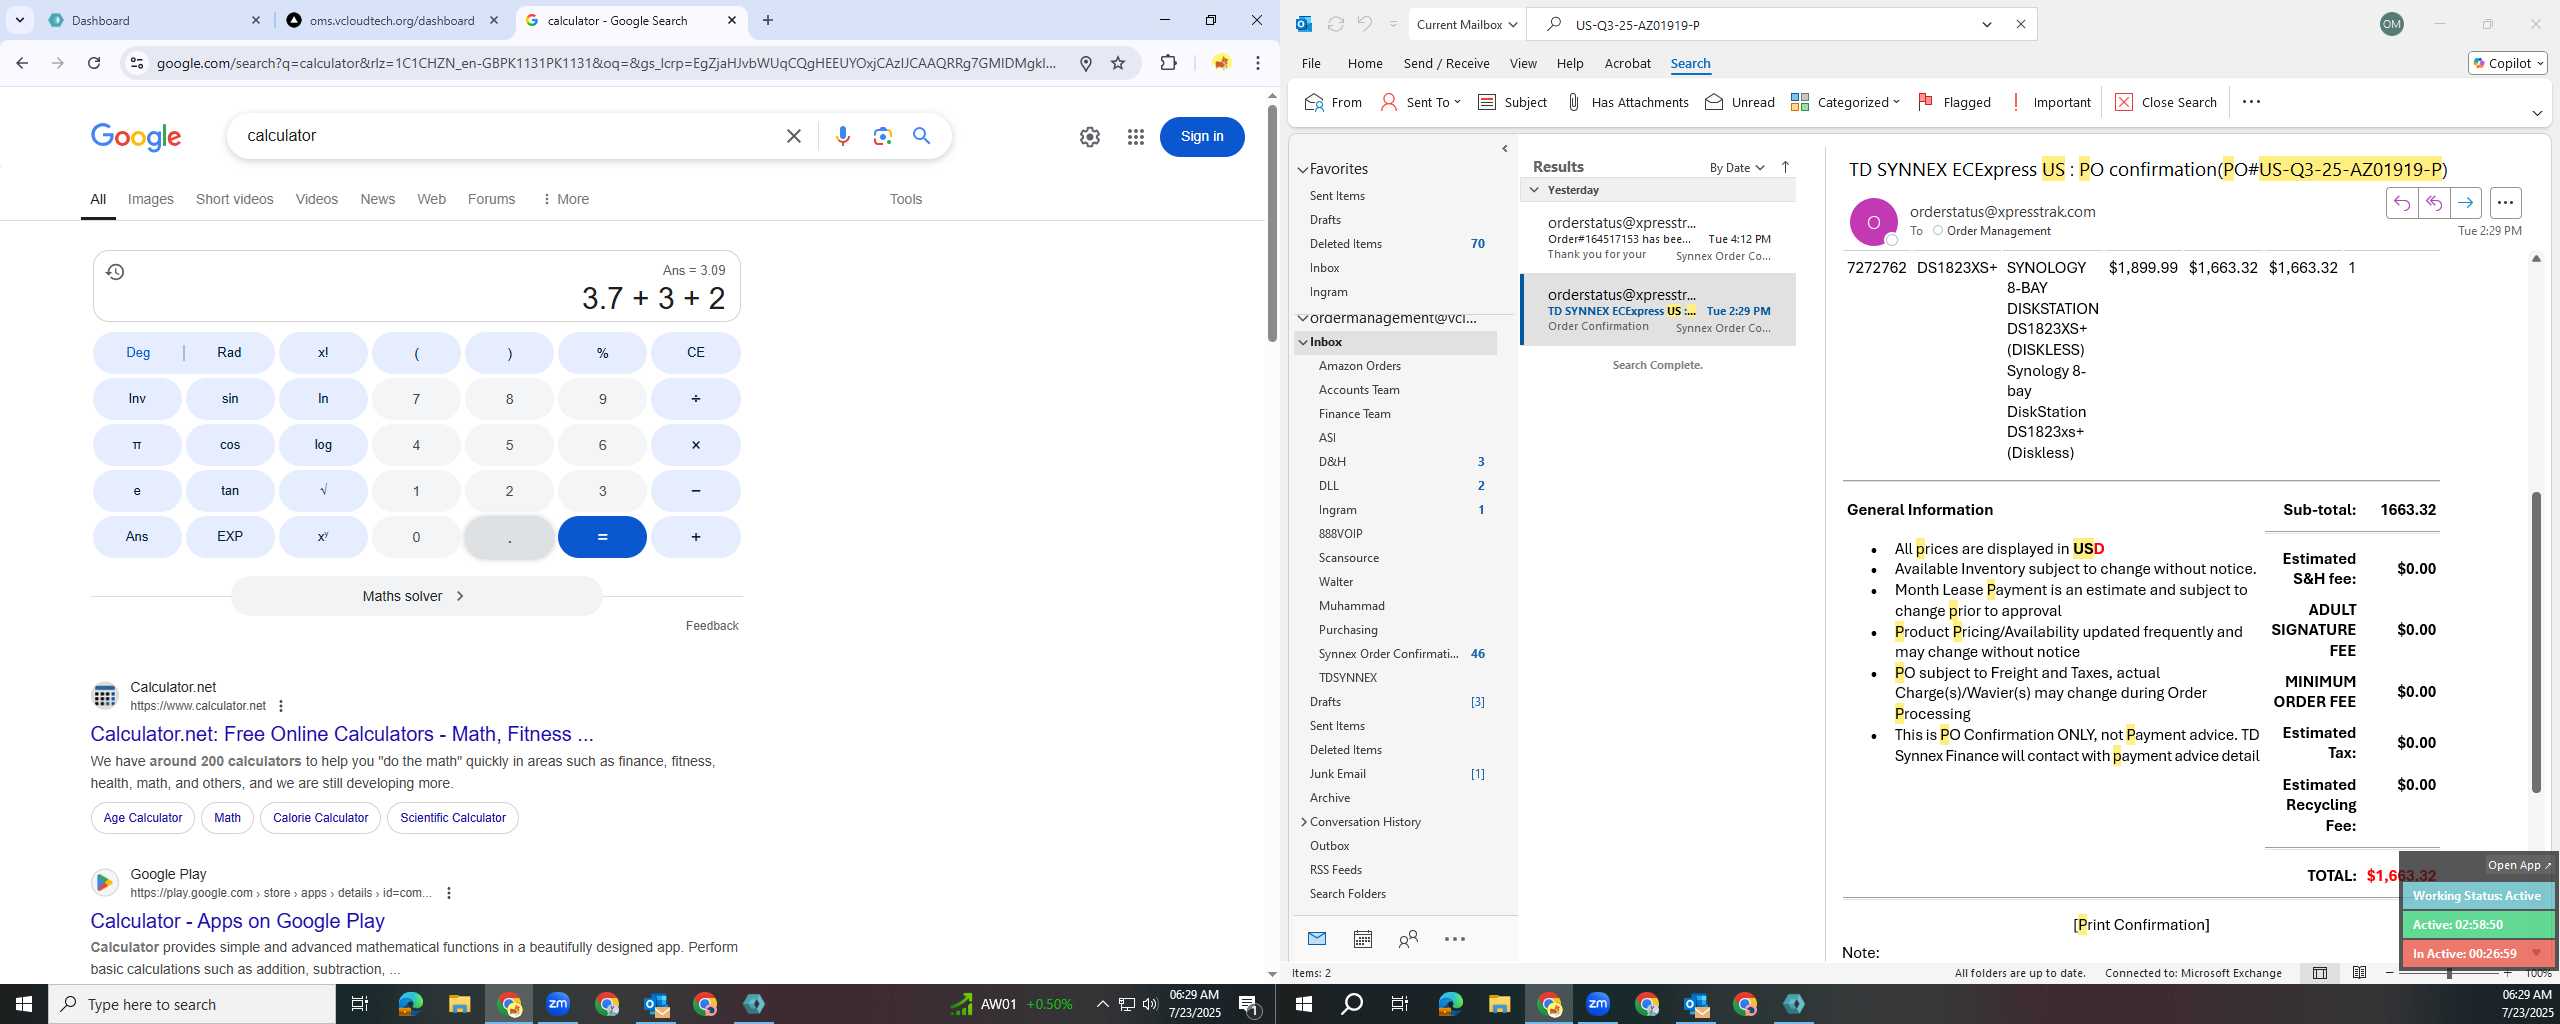Viewport: 2560px width, 1024px height.
Task: Open Outlook Home ribbon tab
Action: click(1365, 63)
